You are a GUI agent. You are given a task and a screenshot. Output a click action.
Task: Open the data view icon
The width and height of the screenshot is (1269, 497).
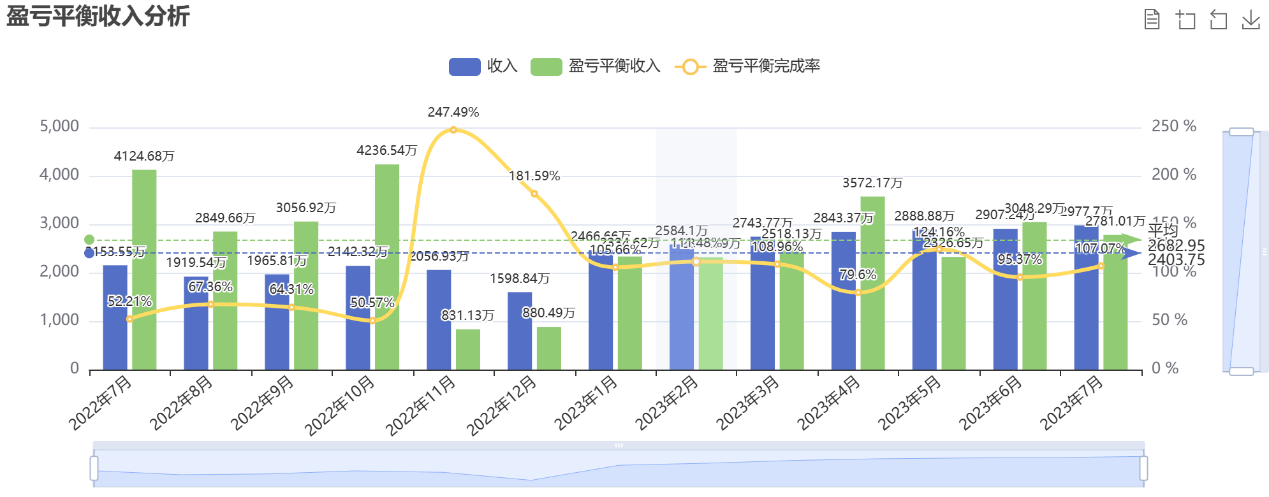[x=1152, y=20]
